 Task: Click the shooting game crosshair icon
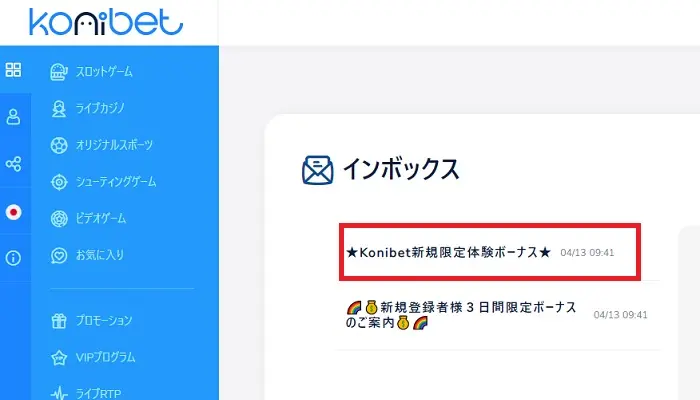pyautogui.click(x=59, y=182)
